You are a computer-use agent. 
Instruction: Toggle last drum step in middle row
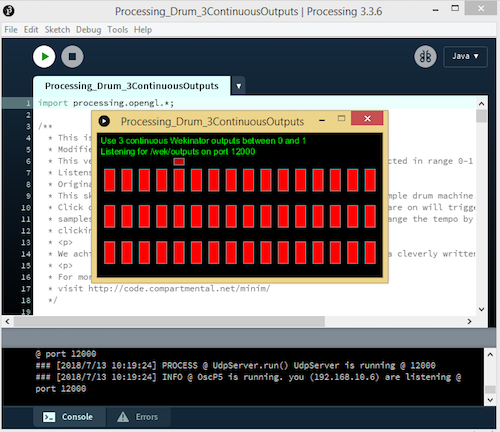coord(370,216)
